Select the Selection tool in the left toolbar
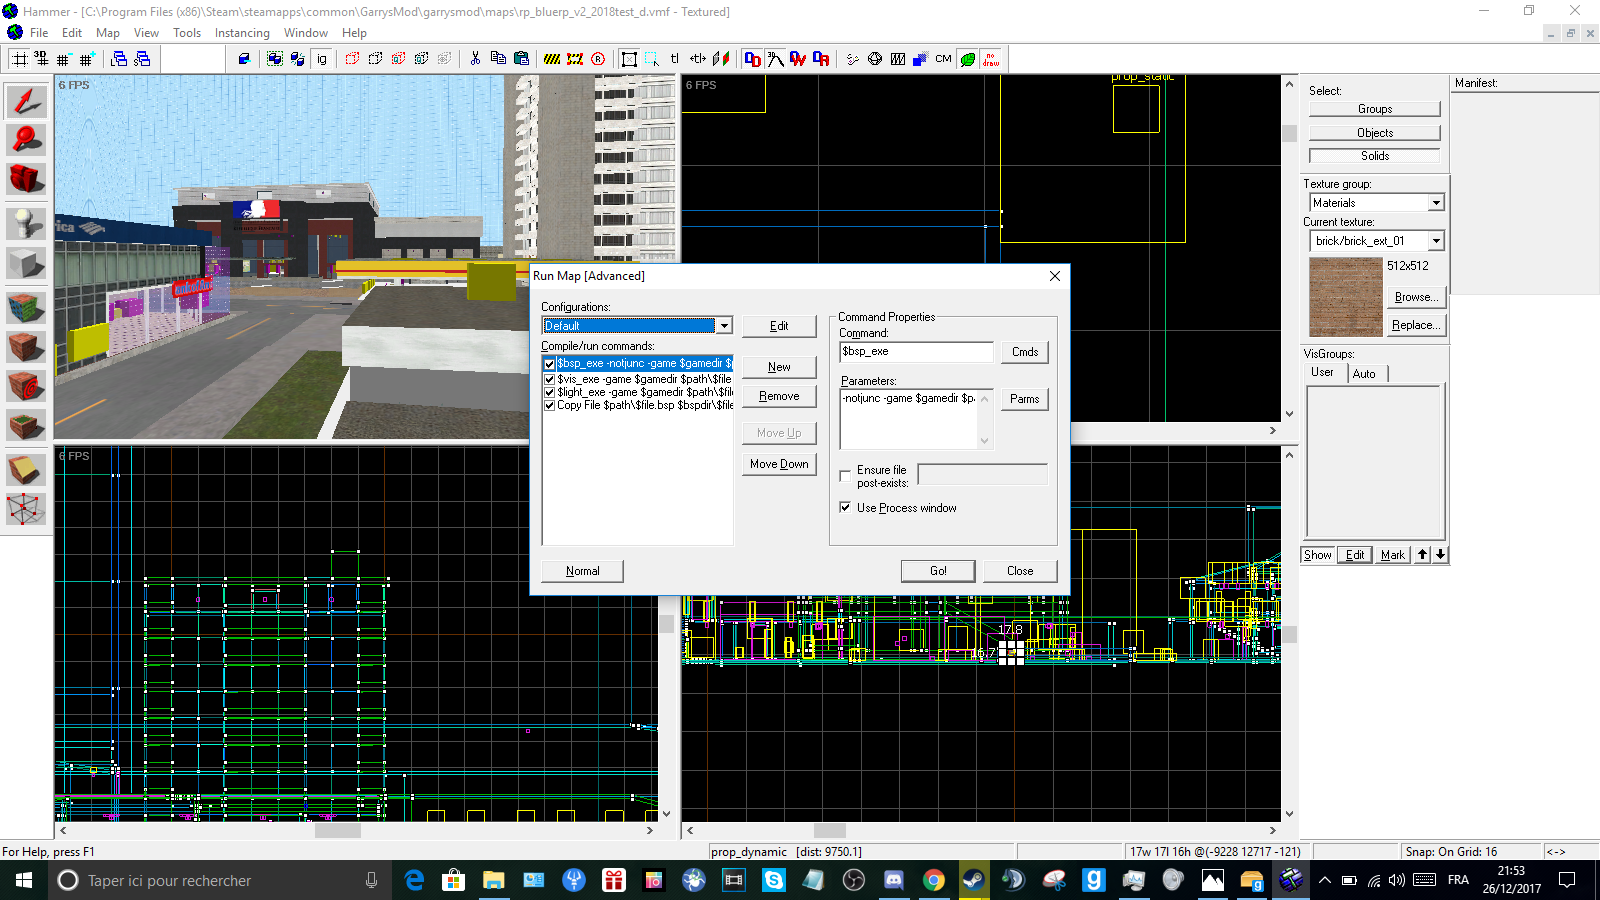 coord(26,99)
